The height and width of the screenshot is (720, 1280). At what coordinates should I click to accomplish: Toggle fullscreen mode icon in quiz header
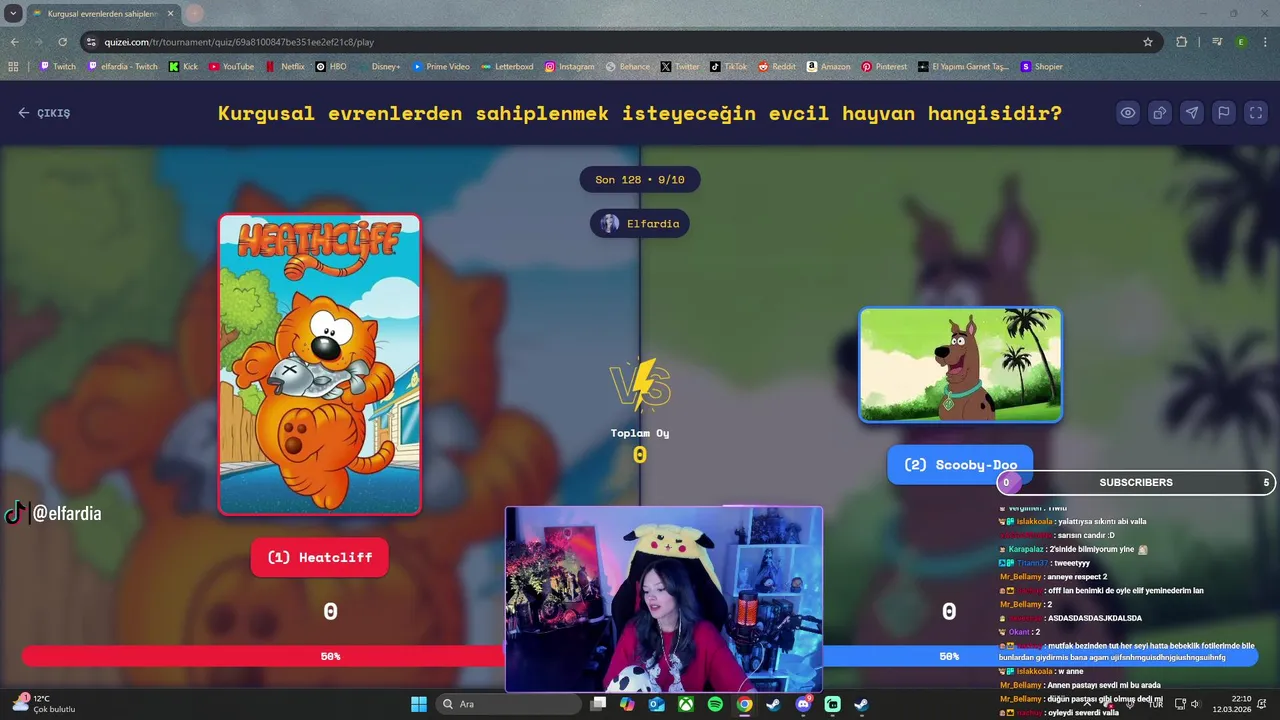[x=1256, y=113]
